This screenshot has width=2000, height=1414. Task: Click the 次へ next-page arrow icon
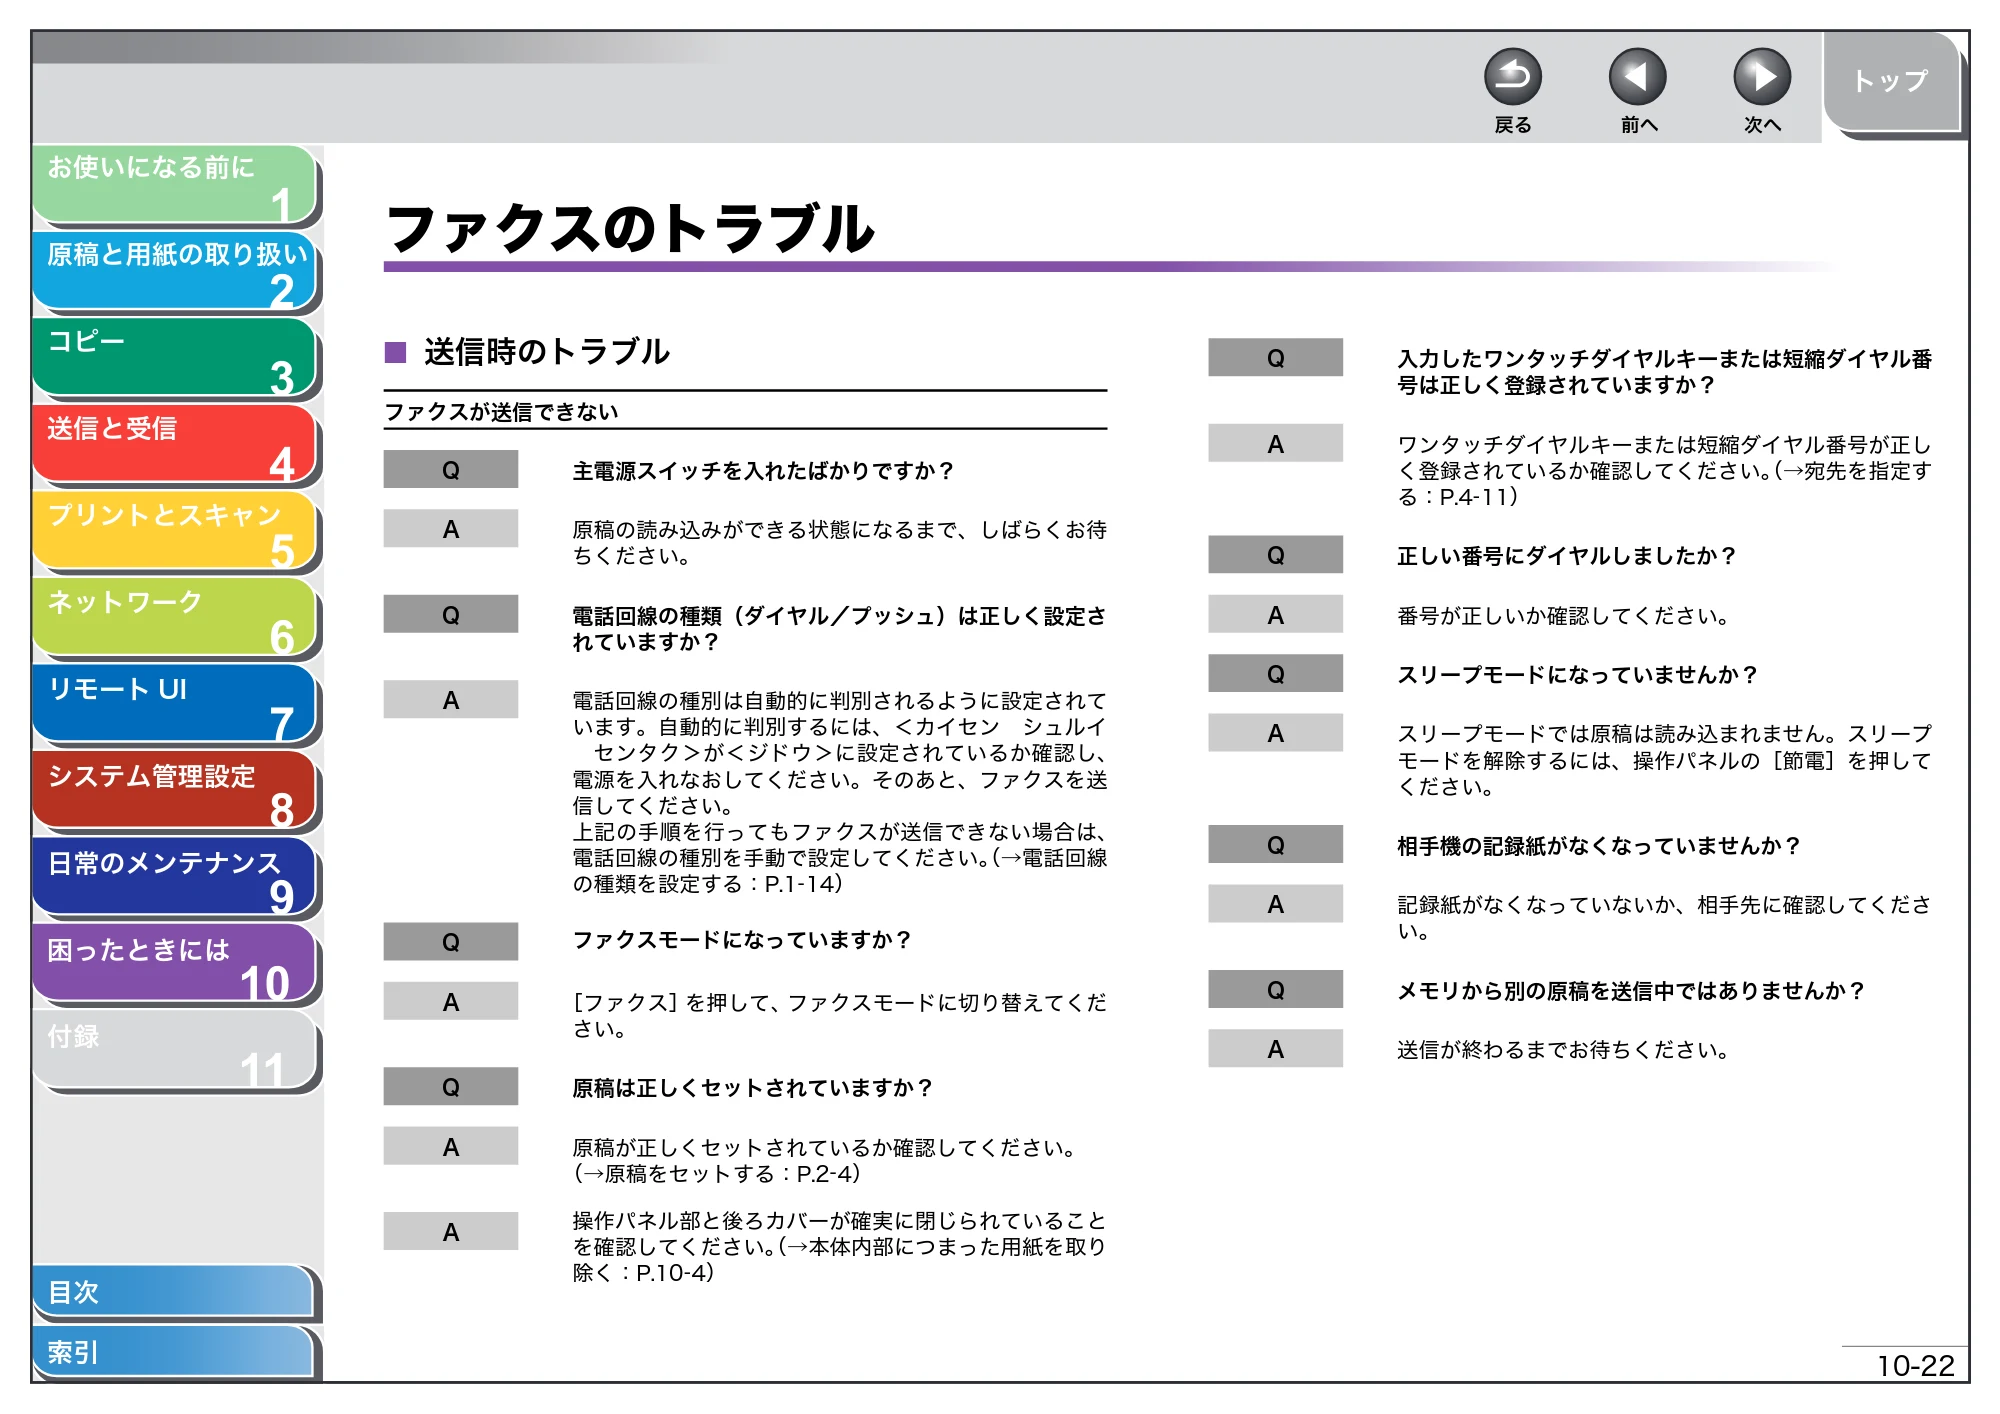[1761, 77]
